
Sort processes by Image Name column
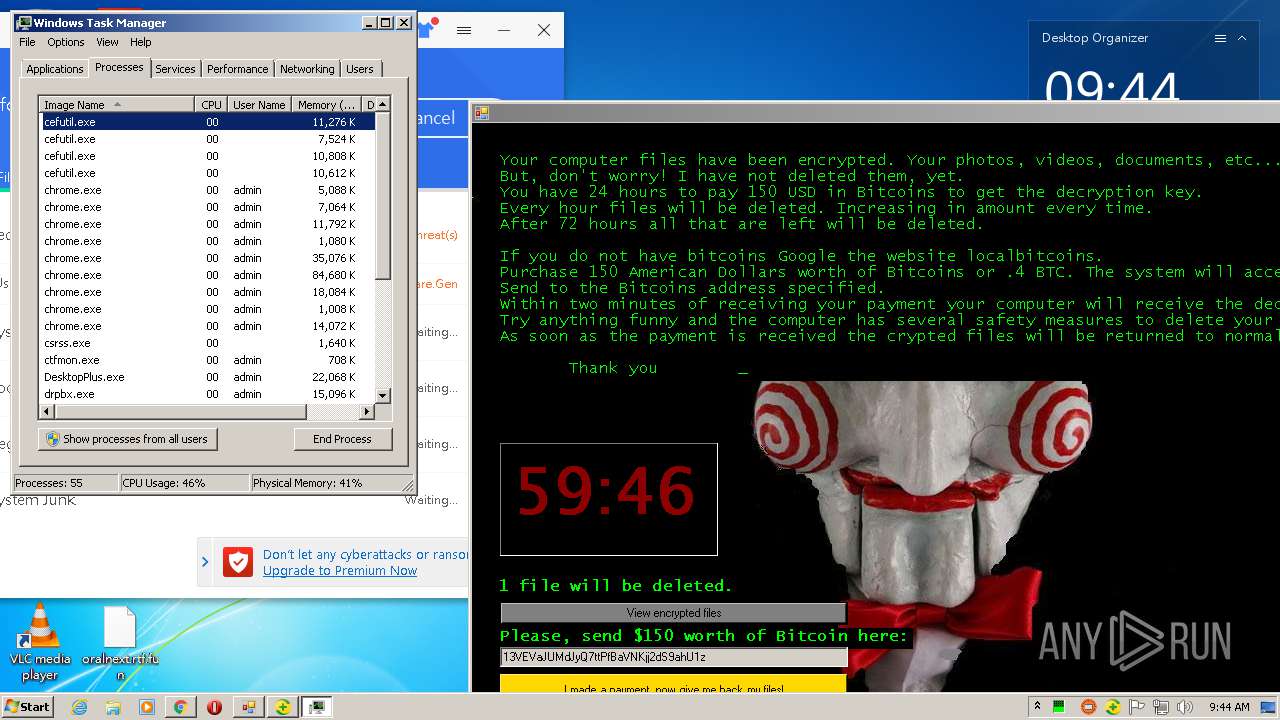116,105
